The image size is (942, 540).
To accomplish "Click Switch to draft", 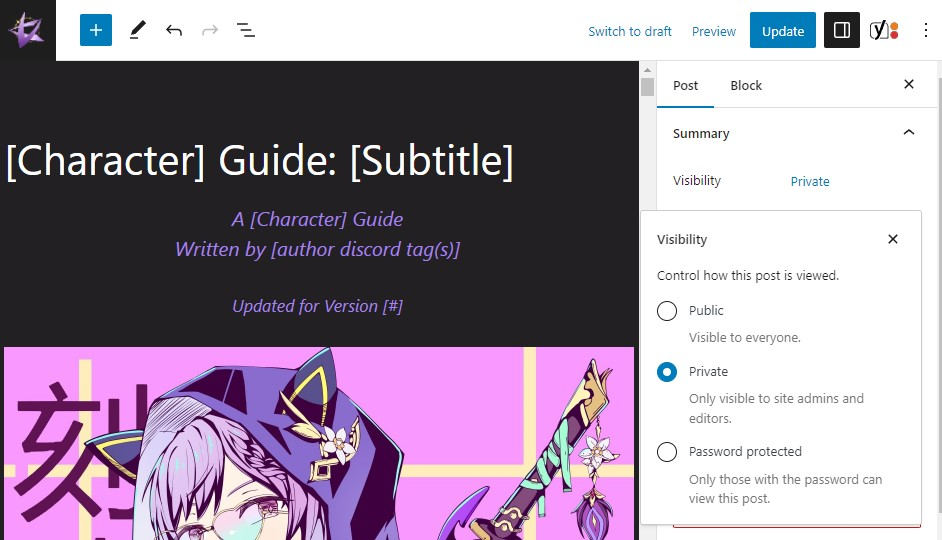I will coord(630,31).
